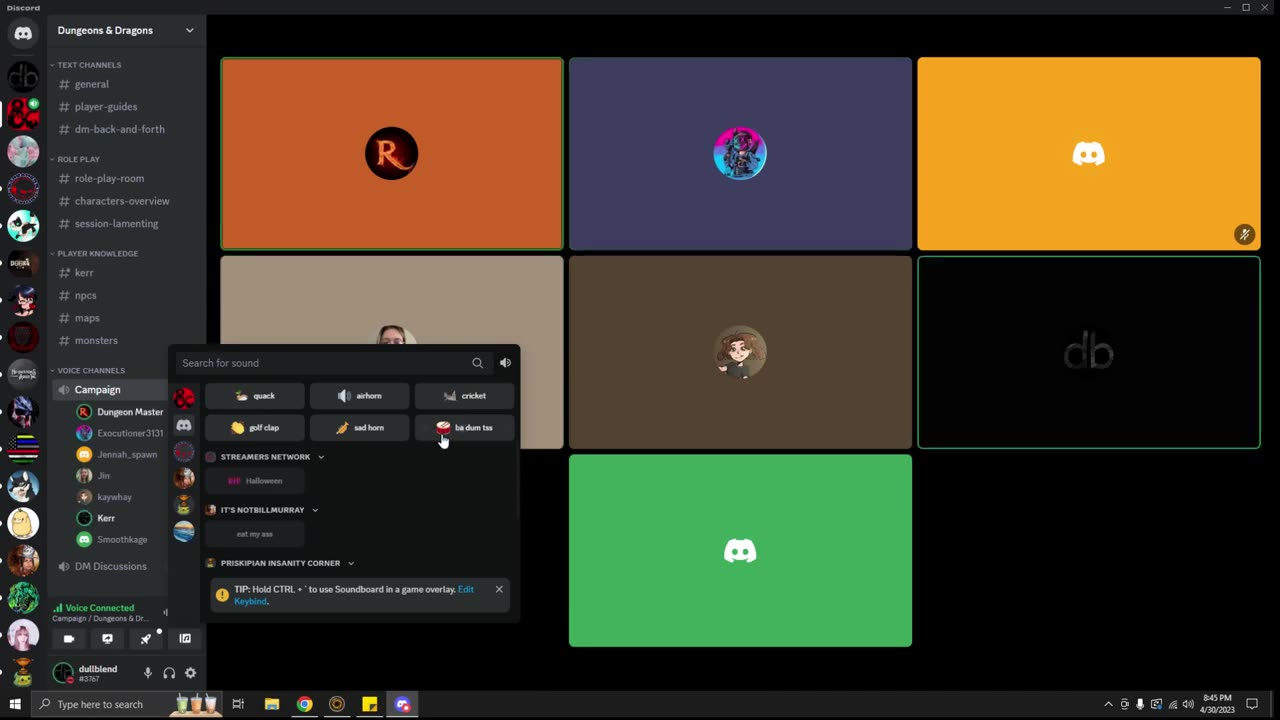The width and height of the screenshot is (1280, 720).
Task: Play the Halloween sound
Action: (x=255, y=481)
